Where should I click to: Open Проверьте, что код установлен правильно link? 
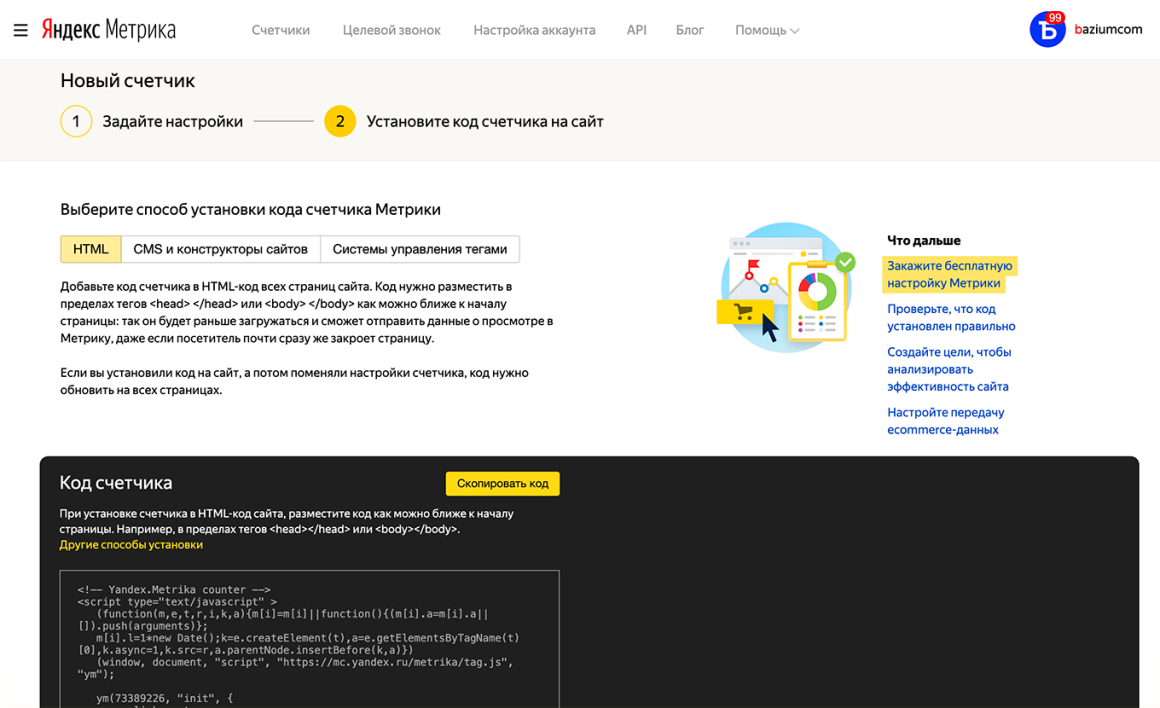point(951,317)
